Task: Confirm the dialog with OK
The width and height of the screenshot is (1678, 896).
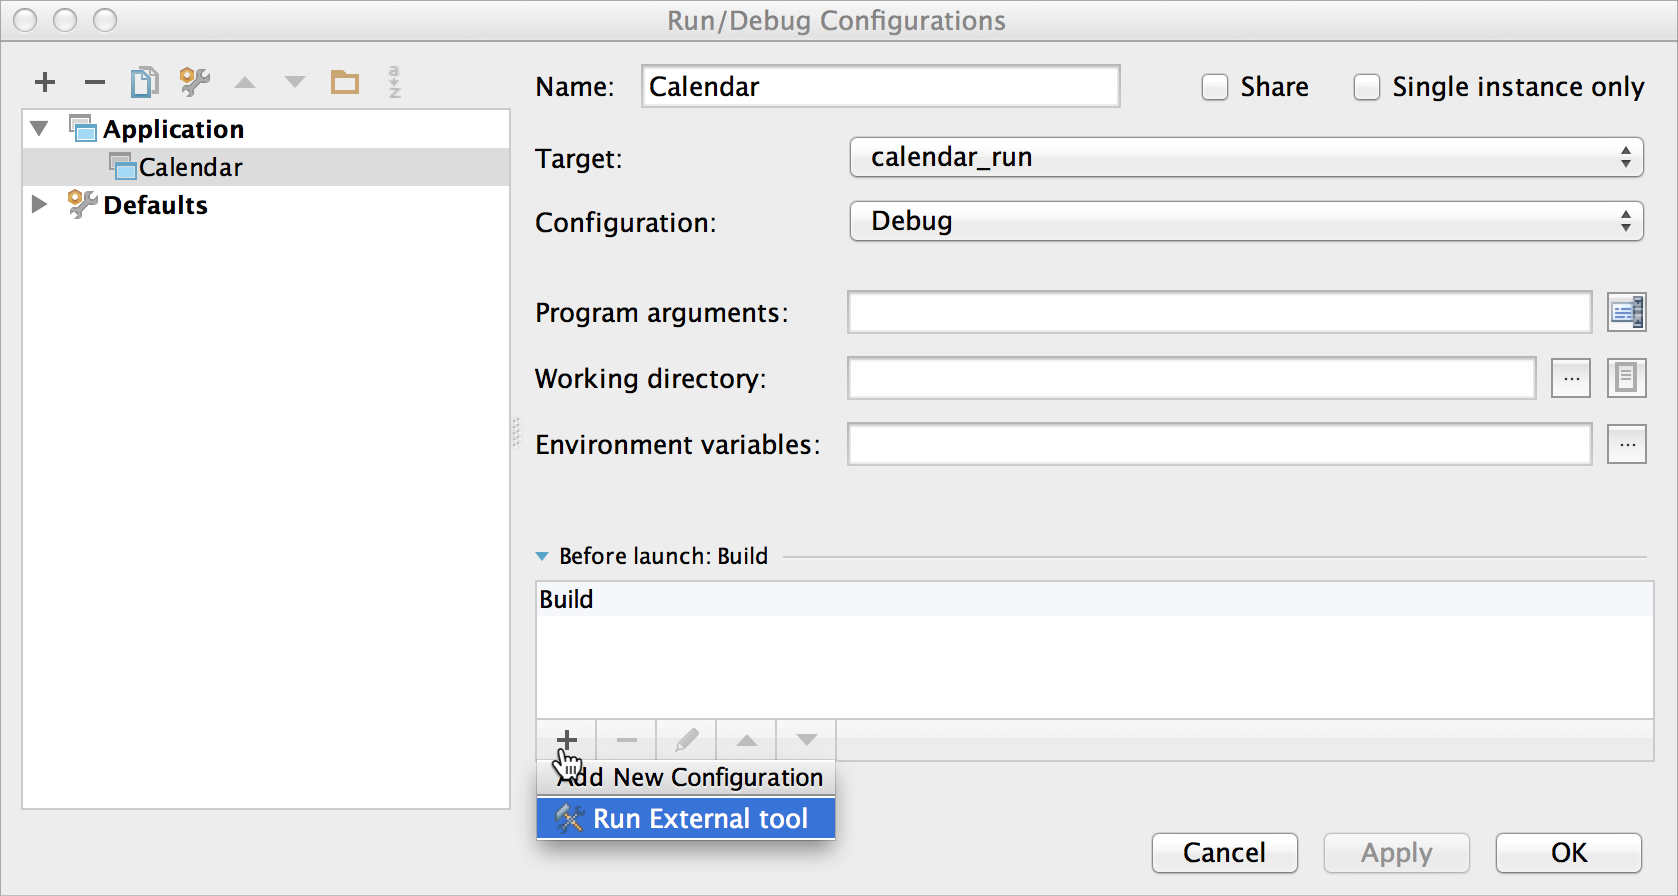Action: pos(1568,853)
